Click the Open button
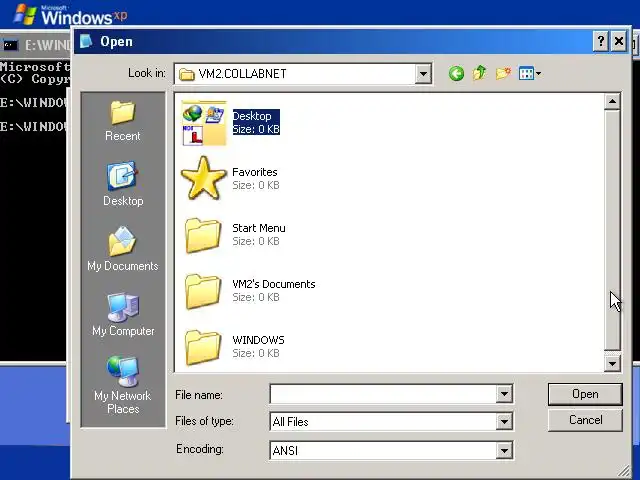640x480 pixels. pos(585,394)
